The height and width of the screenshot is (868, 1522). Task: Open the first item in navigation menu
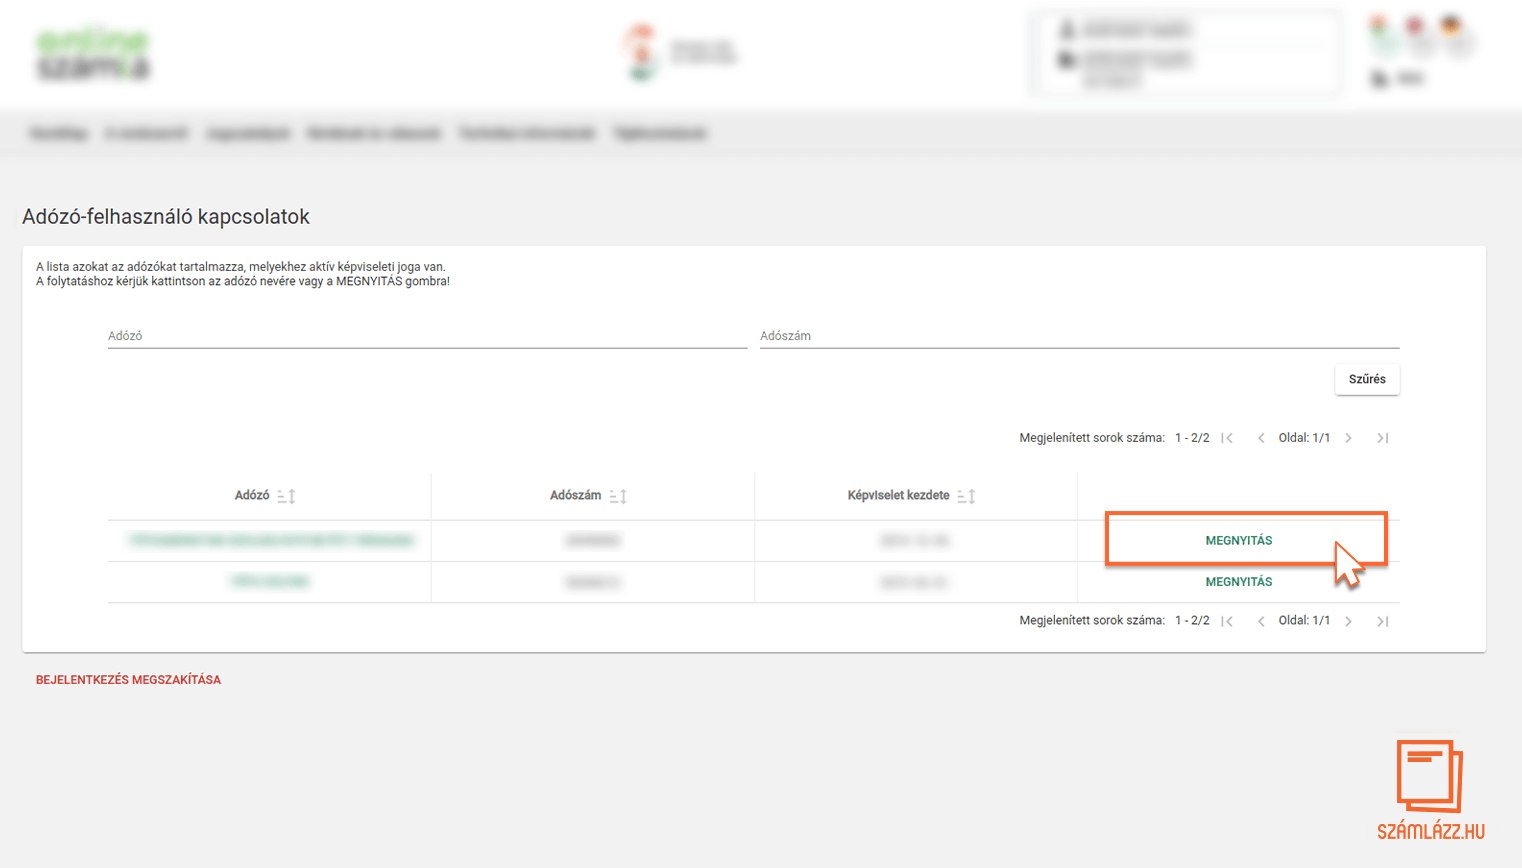click(58, 133)
